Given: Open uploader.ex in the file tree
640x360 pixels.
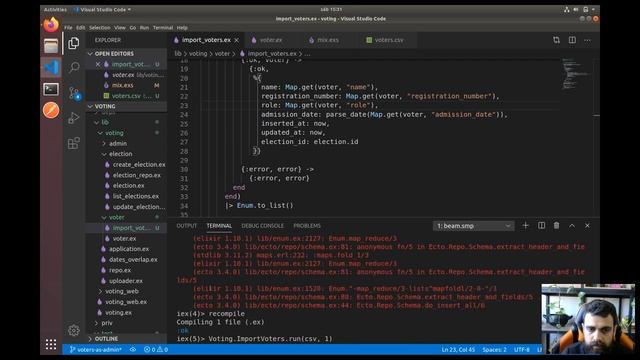Looking at the screenshot, I should pyautogui.click(x=126, y=280).
